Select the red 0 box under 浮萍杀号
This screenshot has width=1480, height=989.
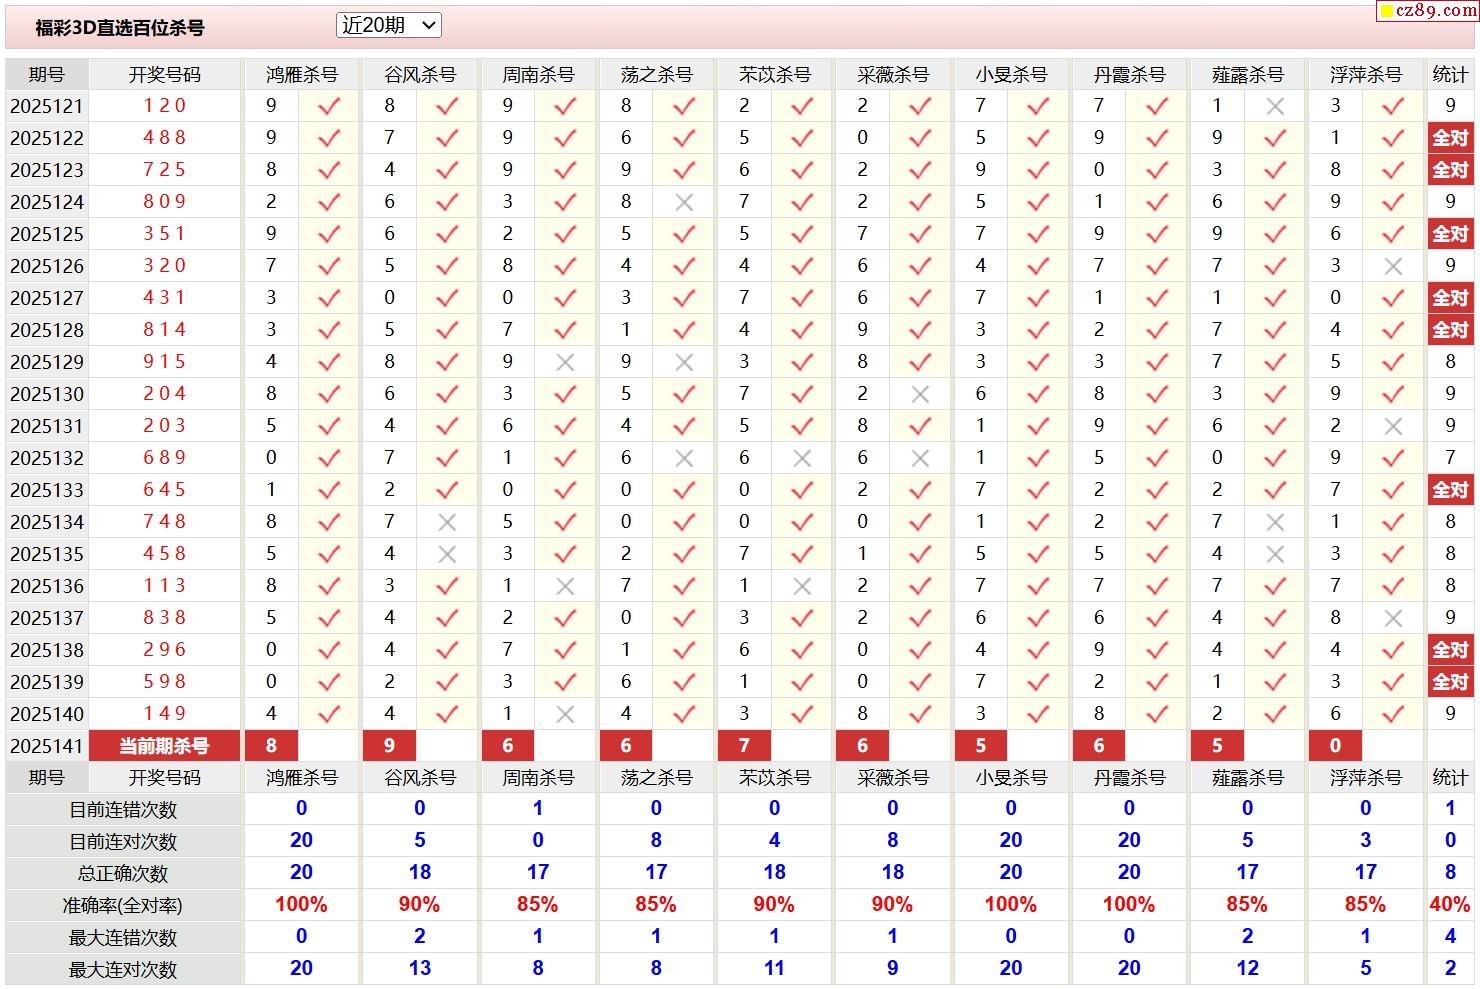[x=1335, y=746]
